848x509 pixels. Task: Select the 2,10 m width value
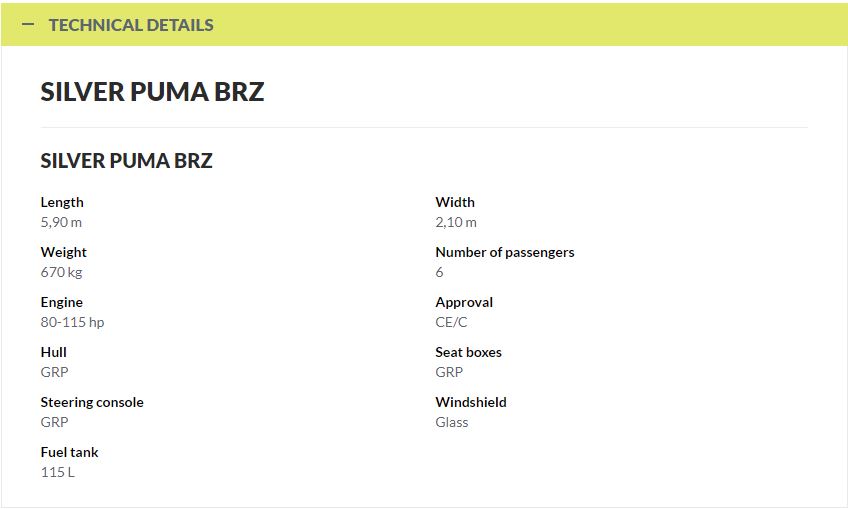click(x=456, y=222)
